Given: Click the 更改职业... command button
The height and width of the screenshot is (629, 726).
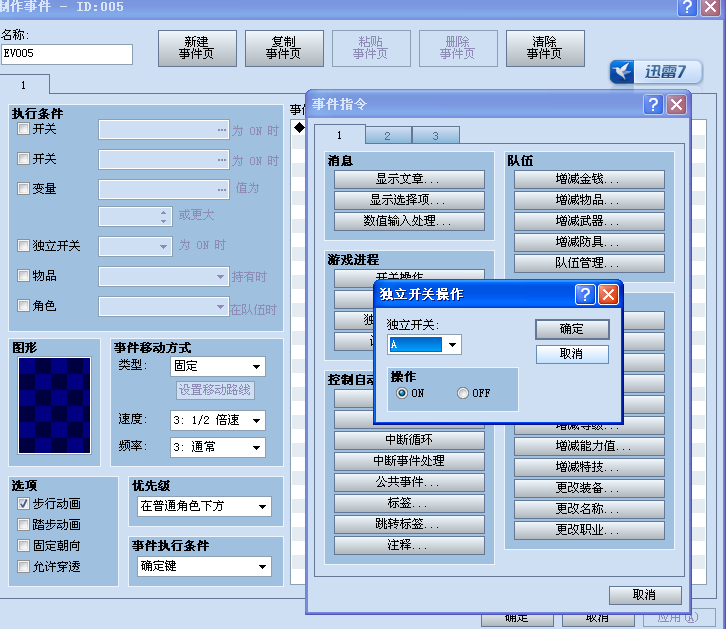Looking at the screenshot, I should tap(589, 530).
